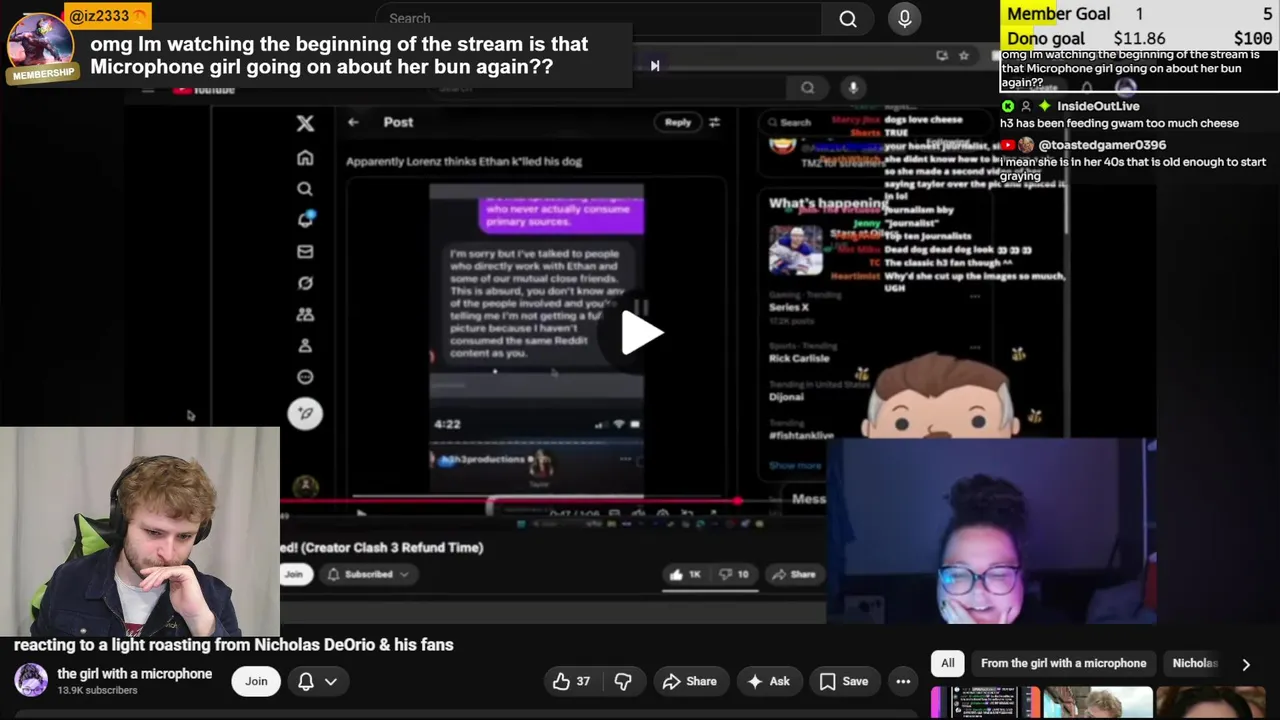This screenshot has width=1280, height=720.
Task: Click the X Messages envelope icon
Action: coord(305,251)
